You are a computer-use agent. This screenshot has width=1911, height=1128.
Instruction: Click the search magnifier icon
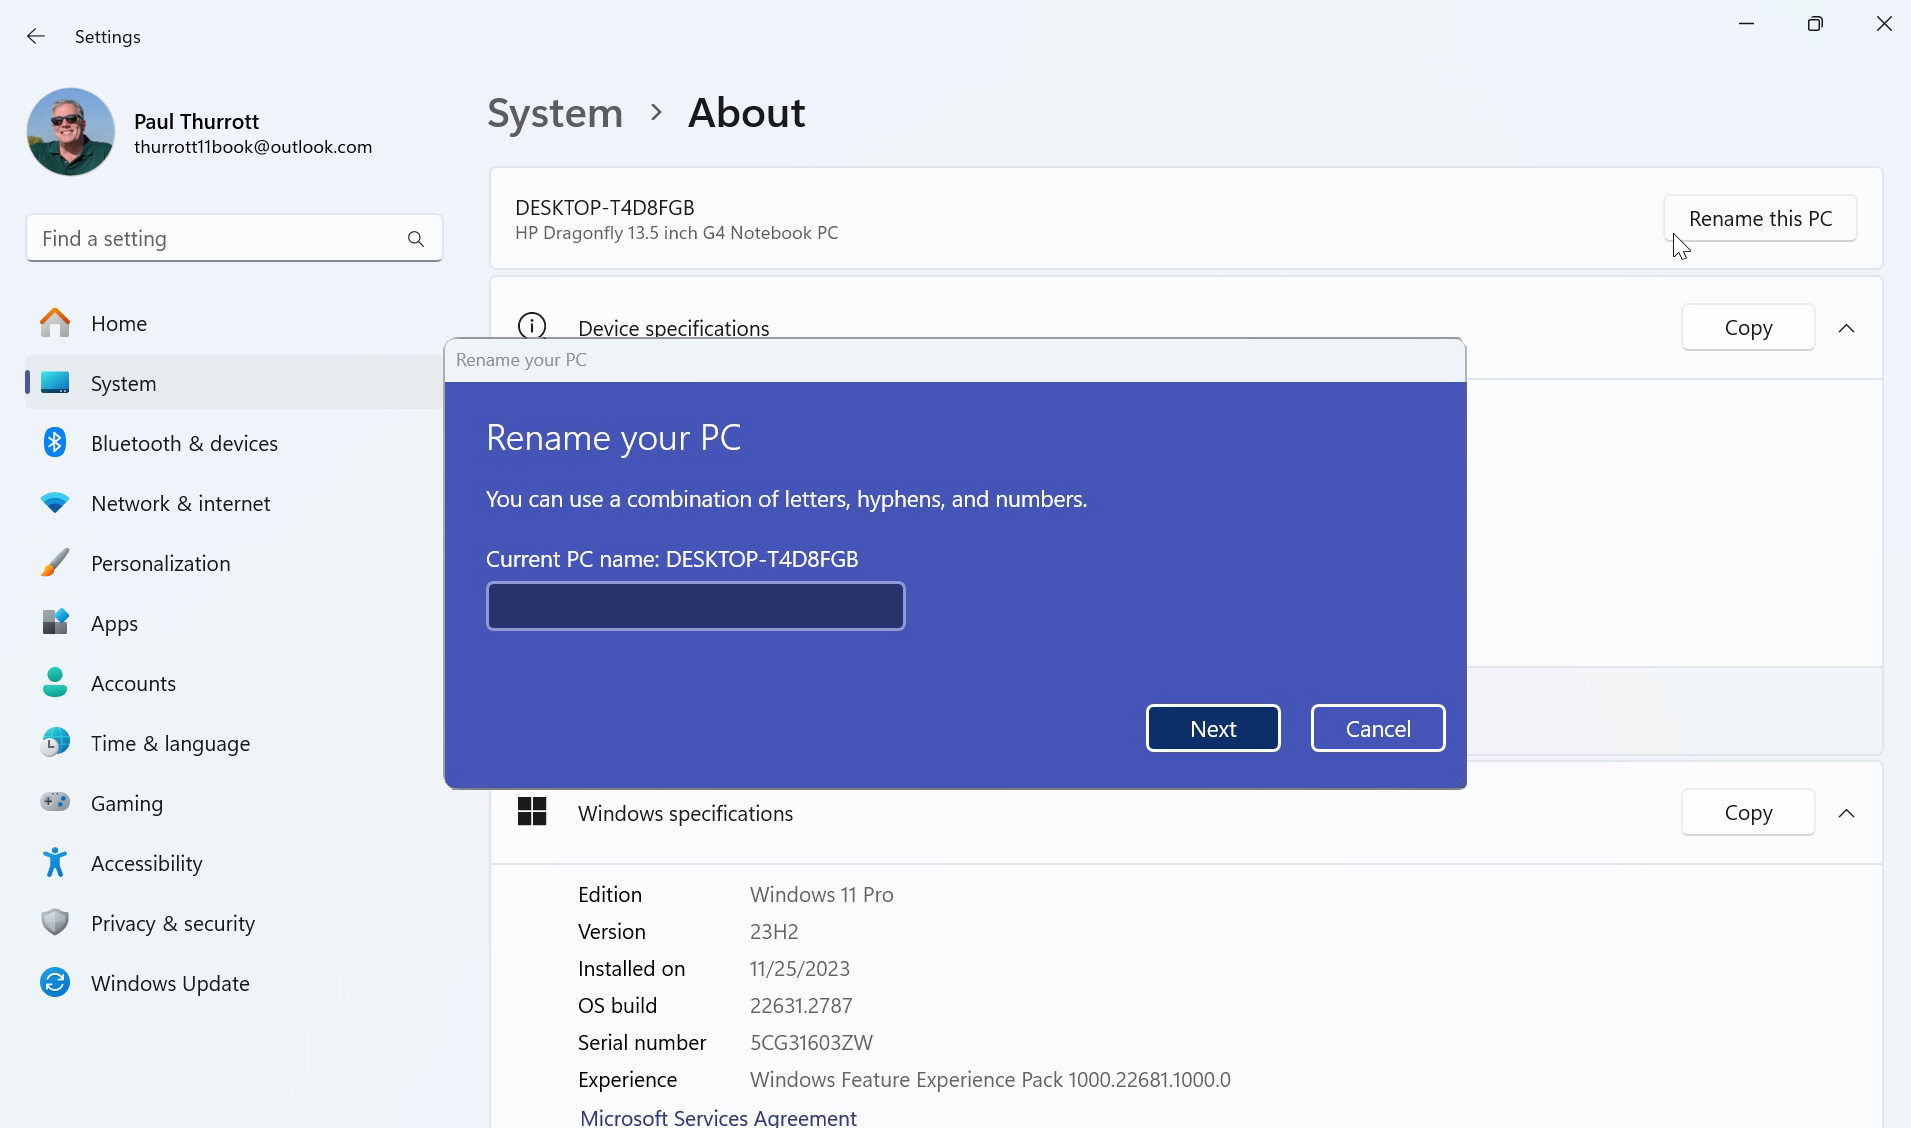(x=416, y=239)
